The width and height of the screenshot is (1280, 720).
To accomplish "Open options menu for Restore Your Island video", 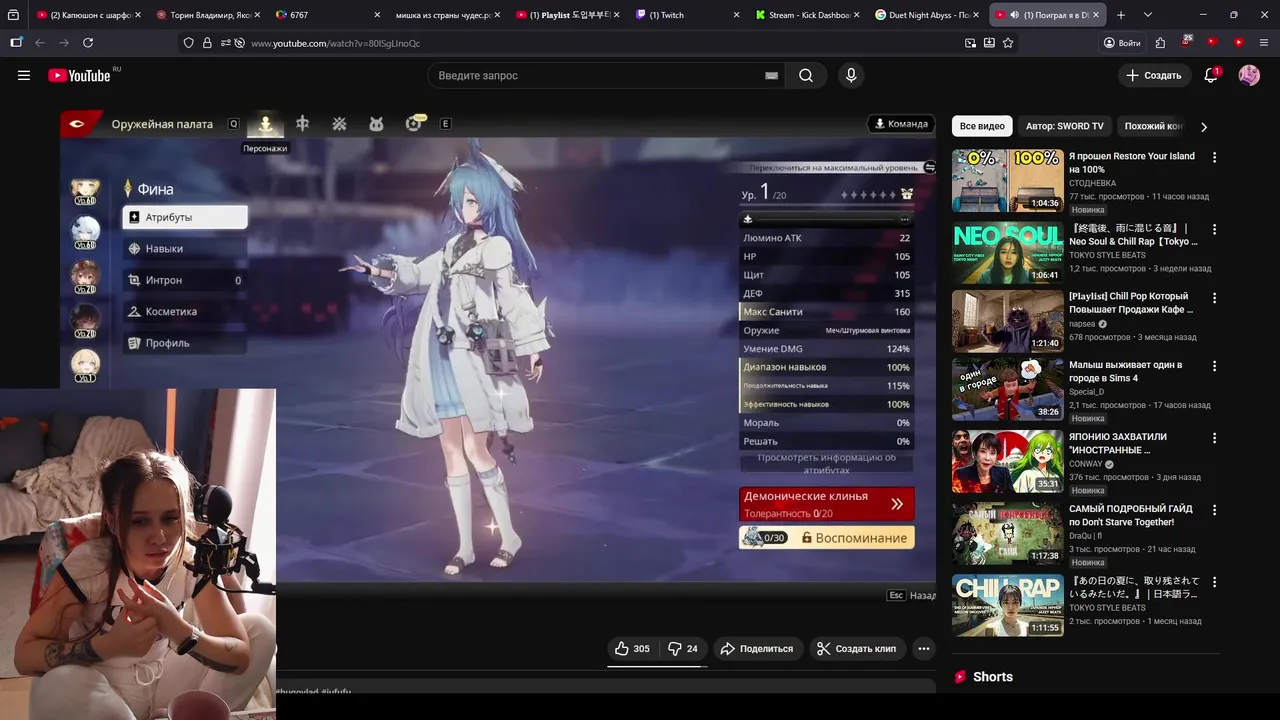I will pos(1214,158).
